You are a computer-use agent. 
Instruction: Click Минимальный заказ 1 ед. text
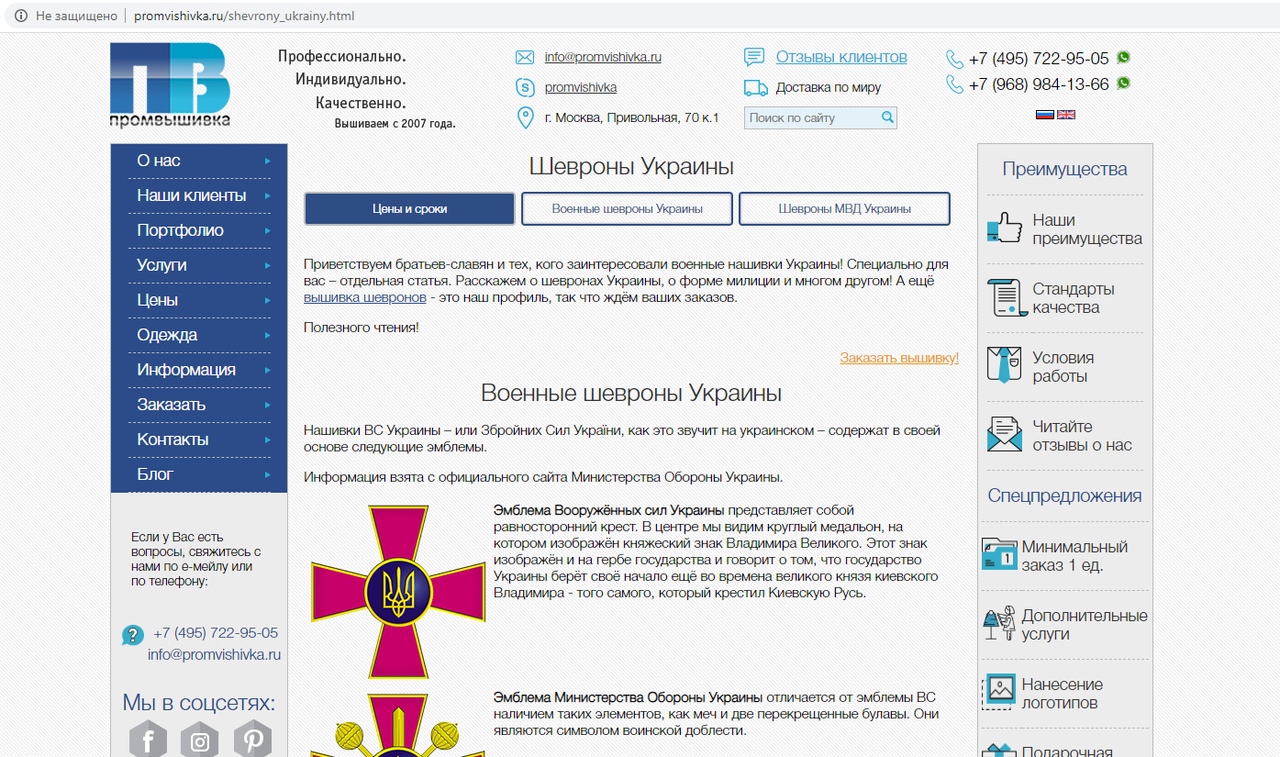1074,556
